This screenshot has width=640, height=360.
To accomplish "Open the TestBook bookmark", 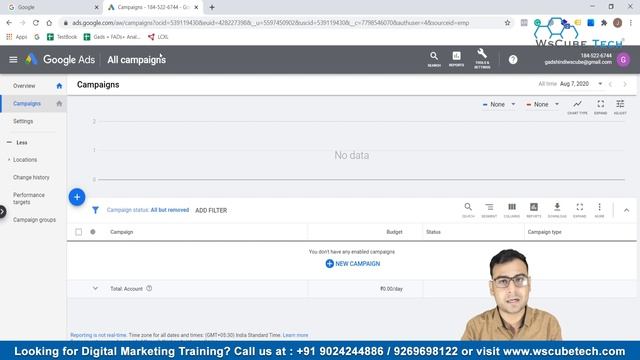I will pos(62,37).
